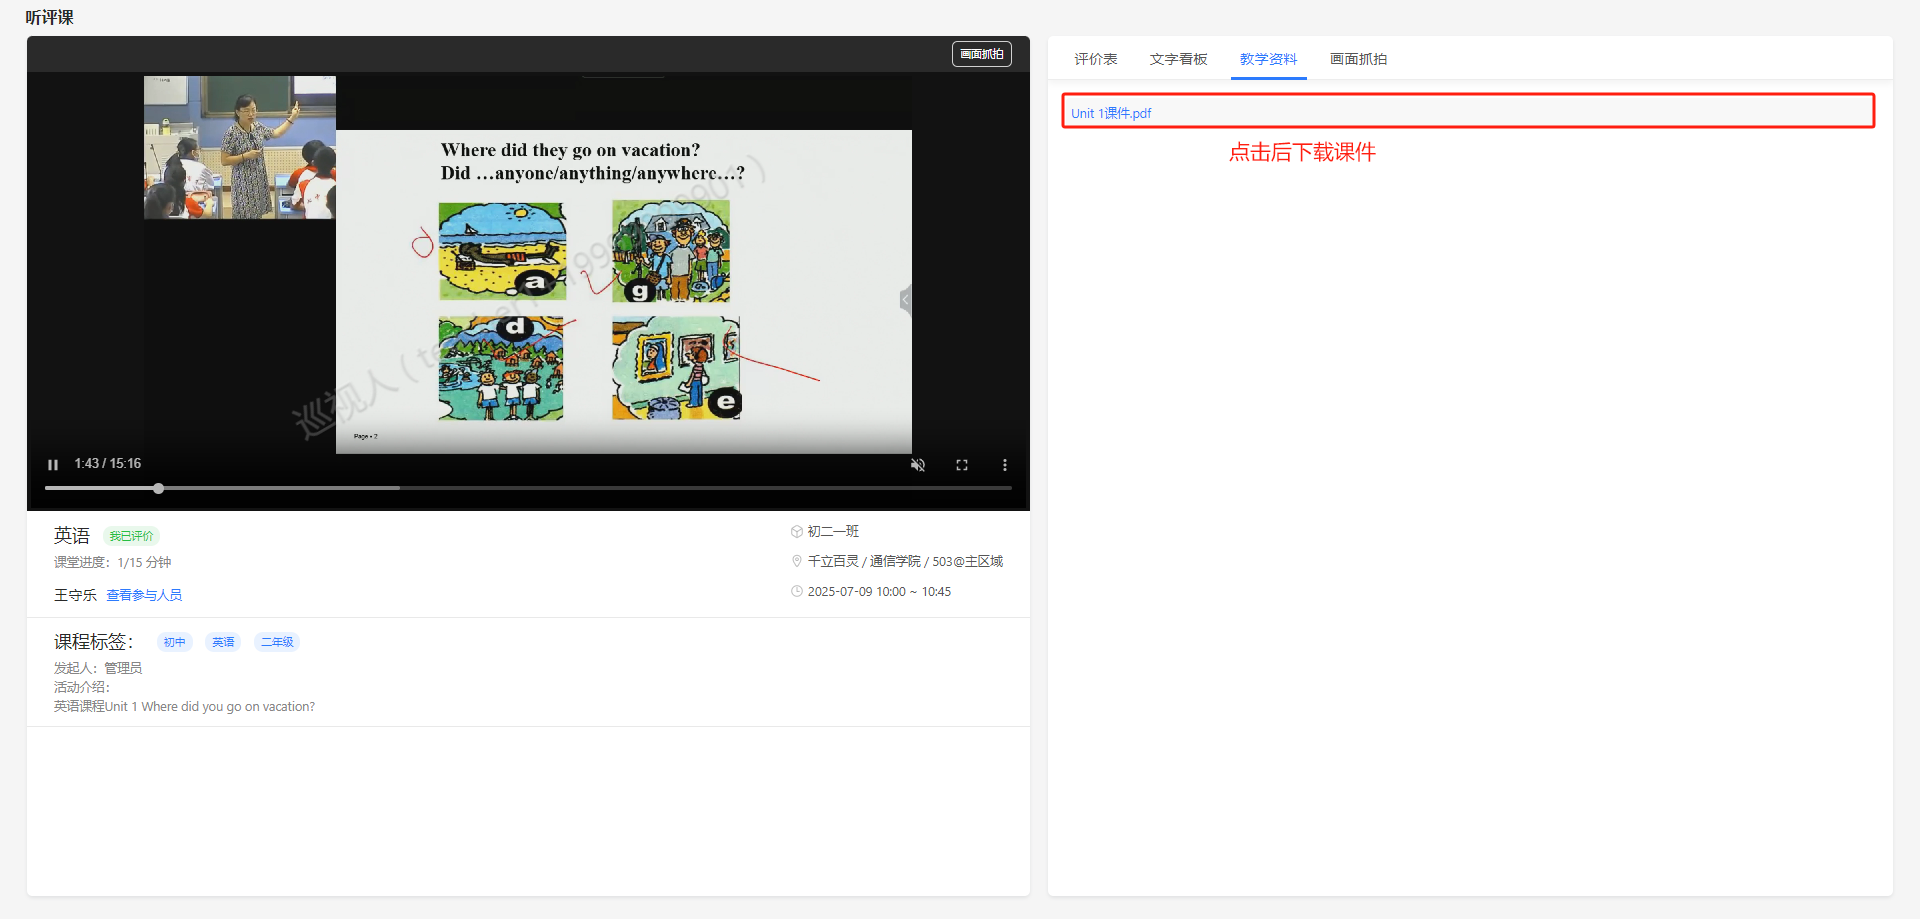Unmute the video audio
This screenshot has height=919, width=1920.
point(917,465)
